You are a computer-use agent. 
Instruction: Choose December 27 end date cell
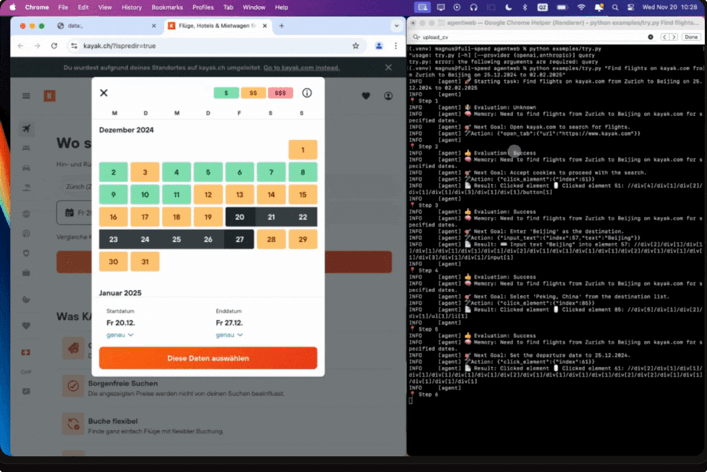(x=239, y=239)
